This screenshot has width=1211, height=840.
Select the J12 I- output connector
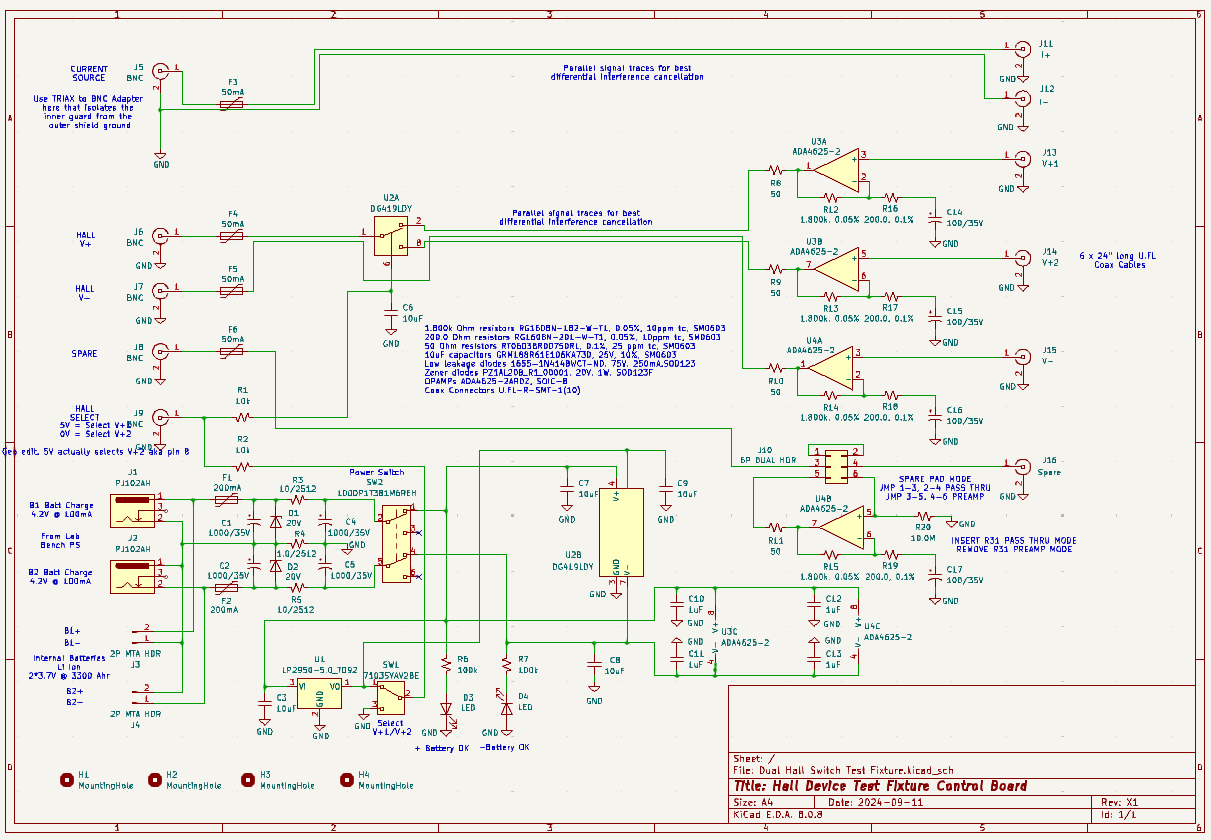point(1022,97)
